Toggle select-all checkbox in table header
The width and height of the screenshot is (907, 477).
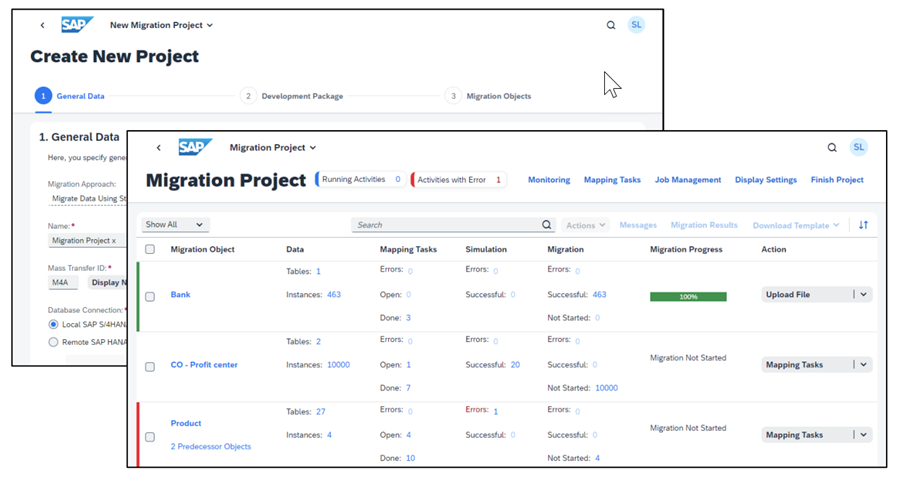click(x=150, y=249)
